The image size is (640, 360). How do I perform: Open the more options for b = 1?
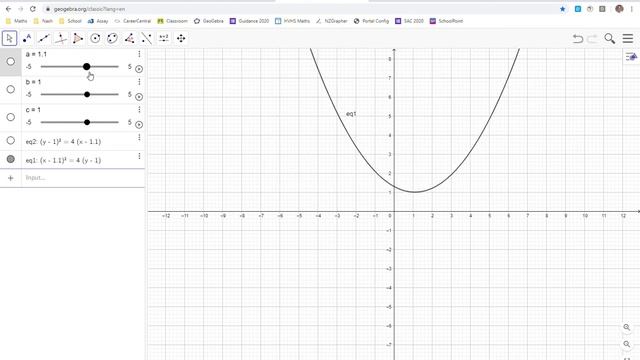tap(139, 82)
